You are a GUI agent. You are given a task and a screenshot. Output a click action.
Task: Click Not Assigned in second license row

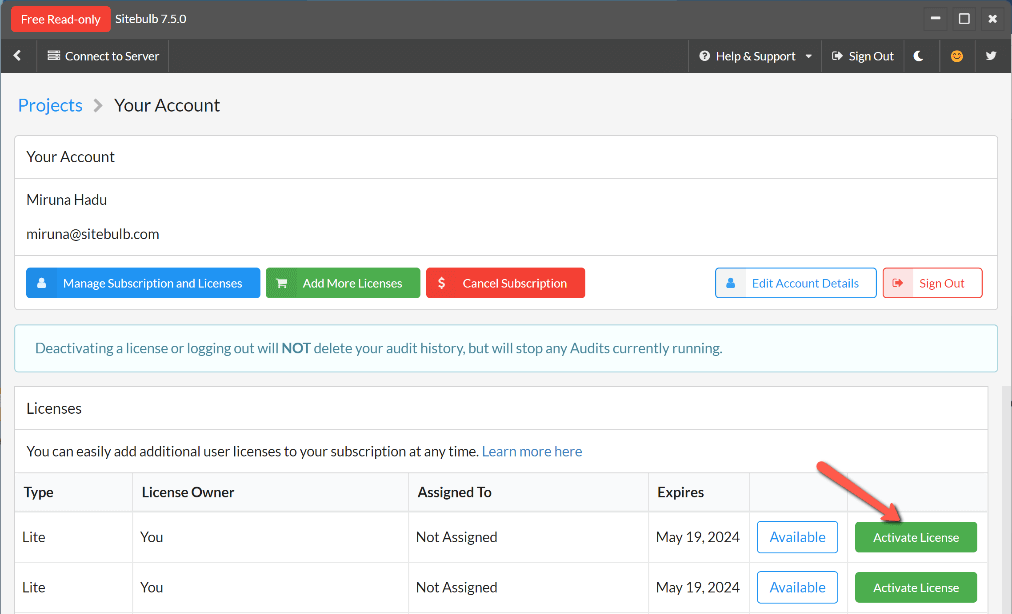pyautogui.click(x=456, y=588)
